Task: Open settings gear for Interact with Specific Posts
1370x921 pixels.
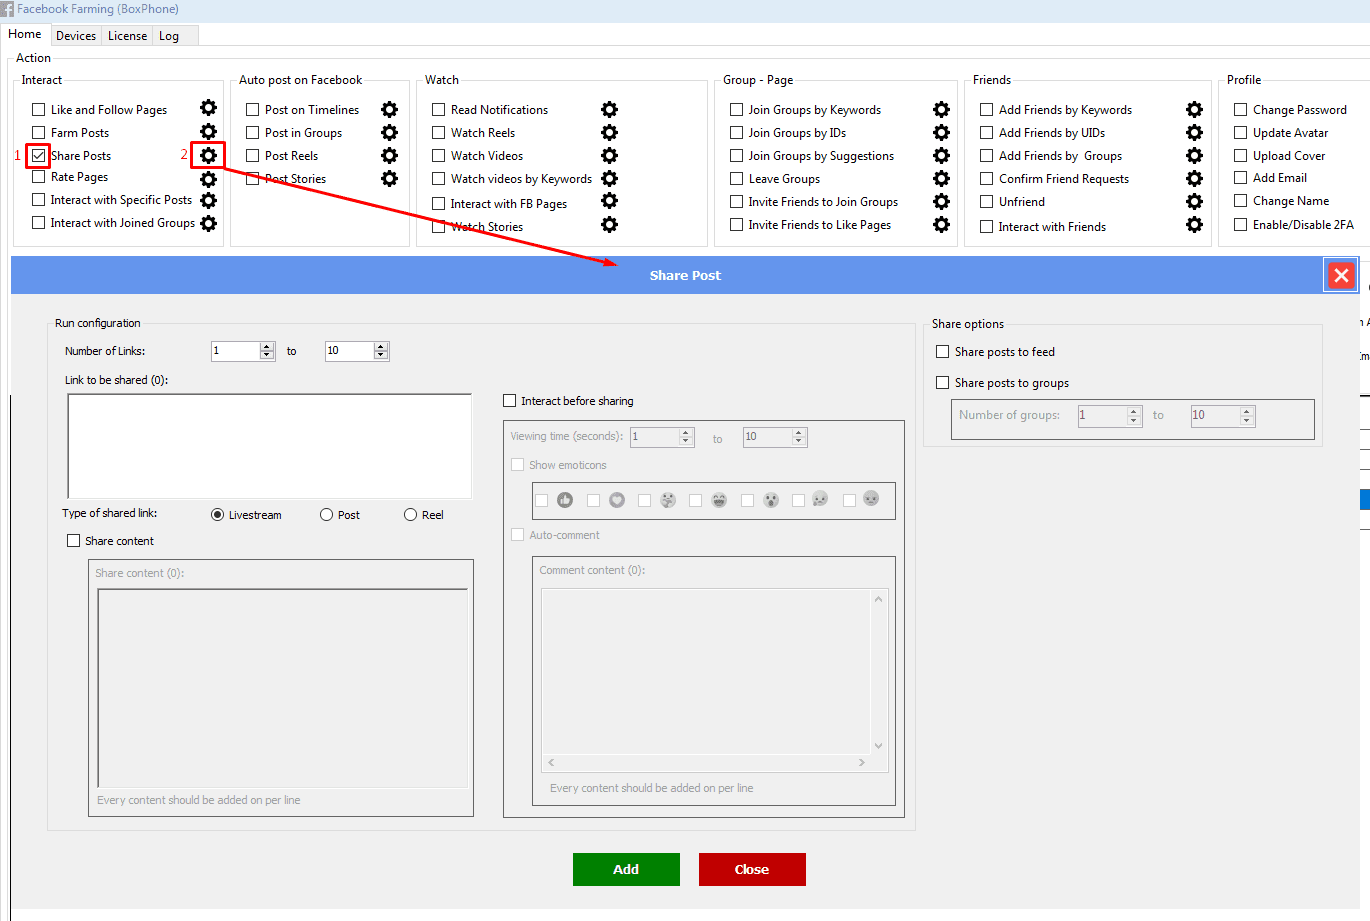Action: tap(208, 200)
